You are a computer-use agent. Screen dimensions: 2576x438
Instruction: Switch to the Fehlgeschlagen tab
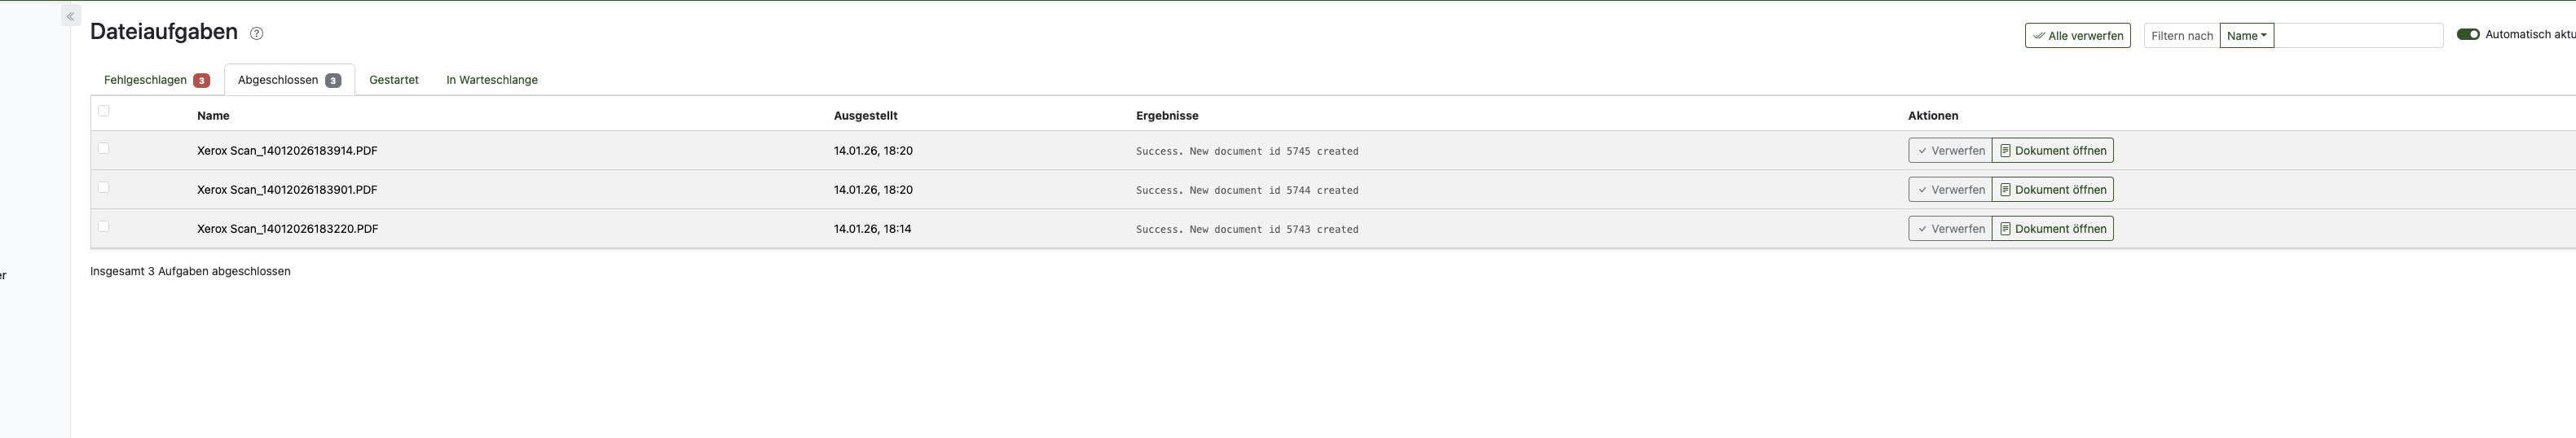pos(156,80)
